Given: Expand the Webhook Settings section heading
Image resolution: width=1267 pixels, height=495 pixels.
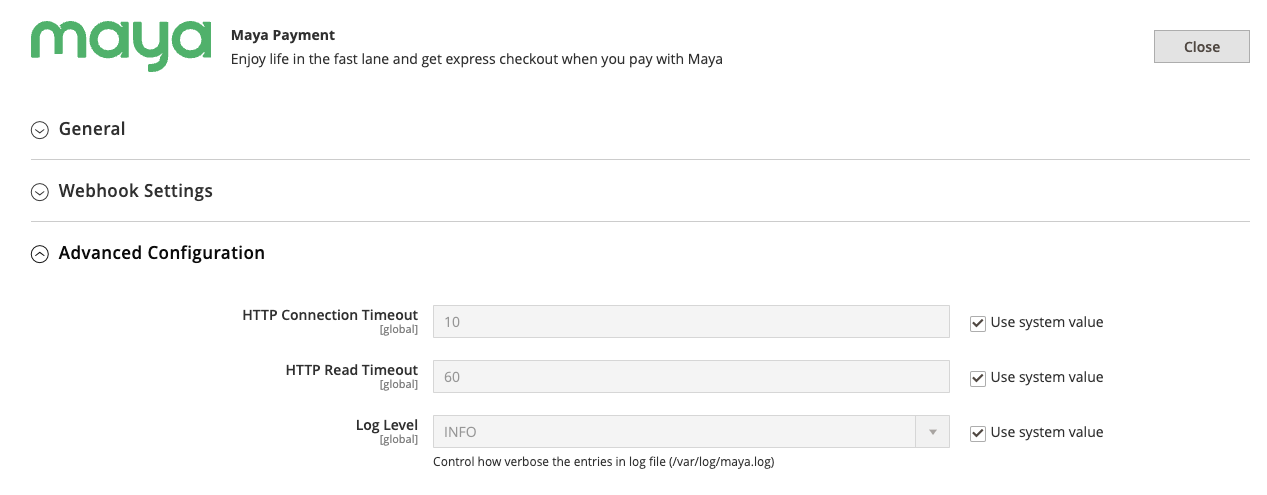Looking at the screenshot, I should click(136, 191).
